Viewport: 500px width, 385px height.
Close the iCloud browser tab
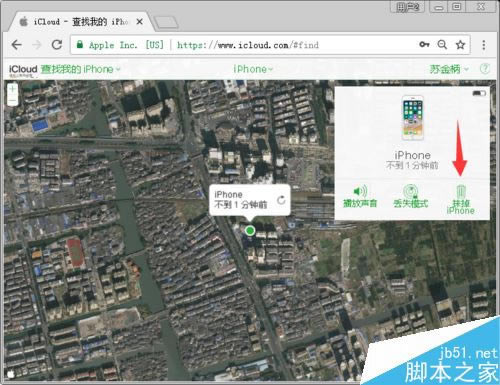click(140, 22)
